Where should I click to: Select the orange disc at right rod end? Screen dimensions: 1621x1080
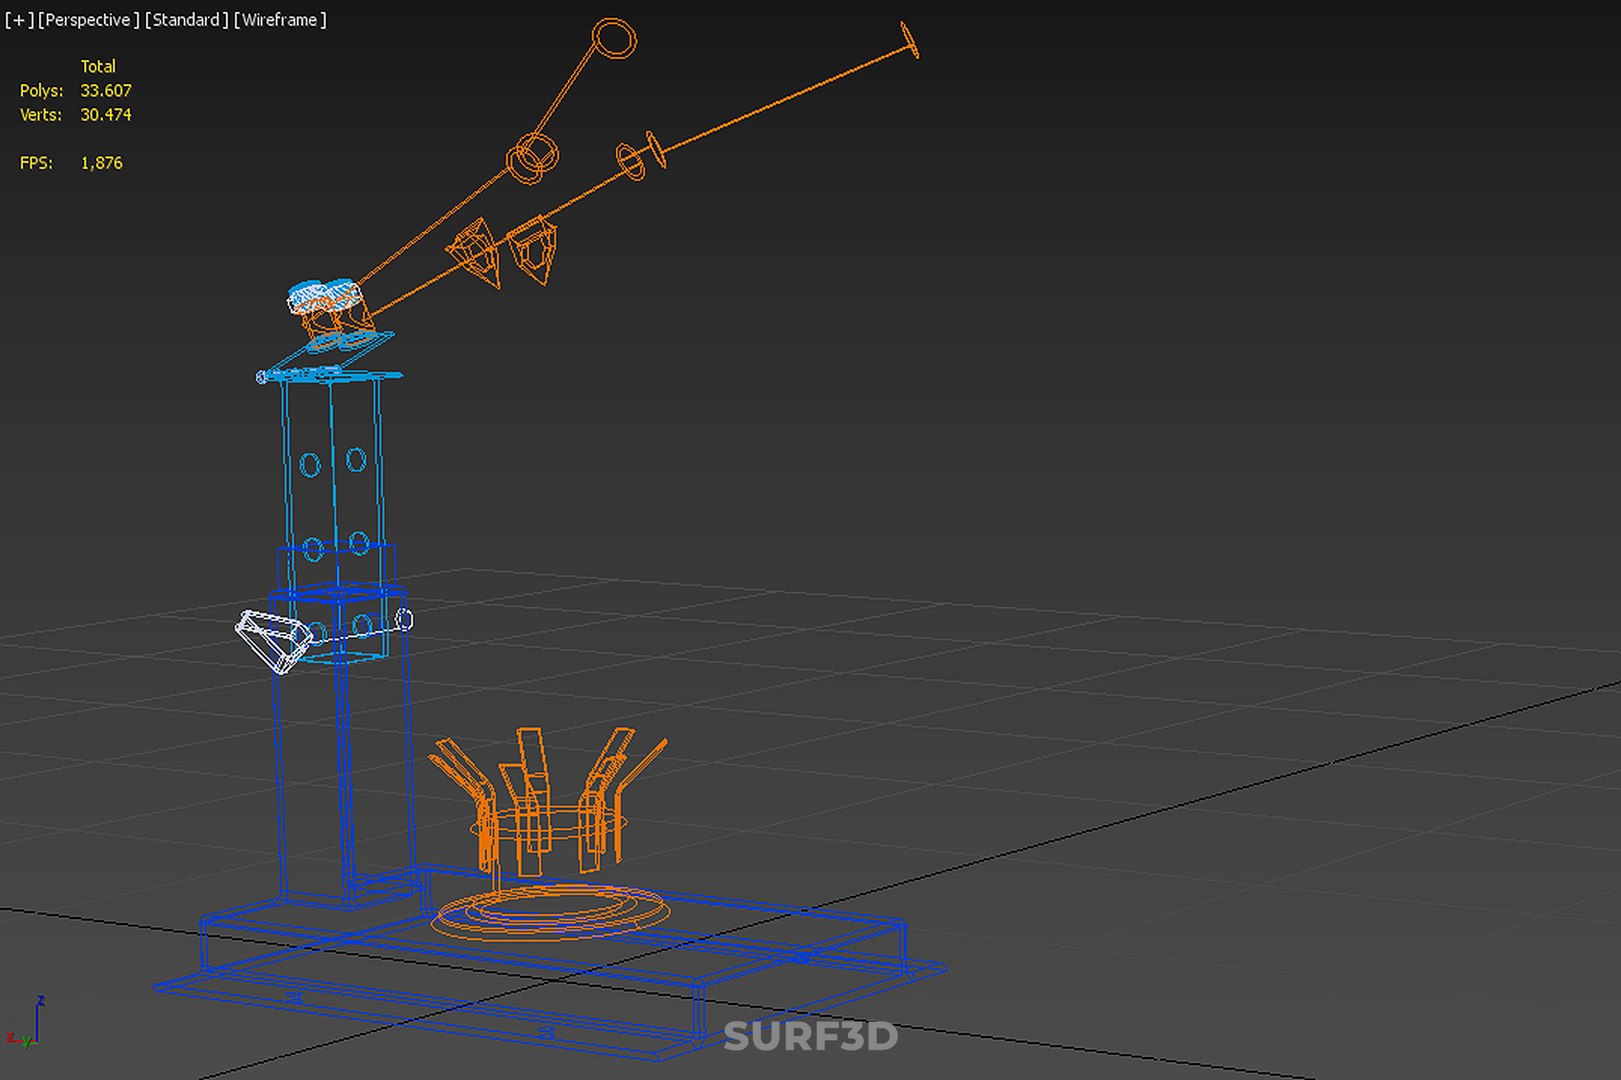click(910, 40)
